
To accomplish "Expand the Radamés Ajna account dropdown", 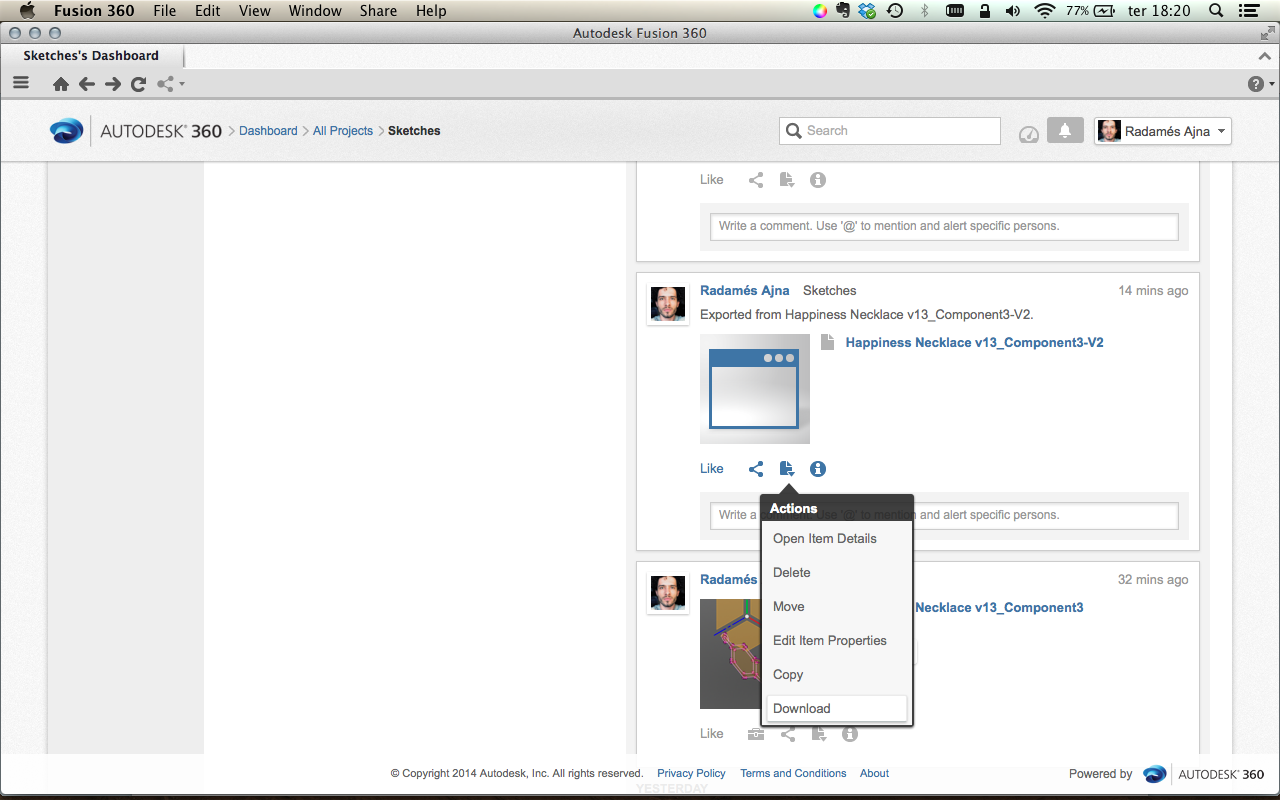I will [1163, 131].
